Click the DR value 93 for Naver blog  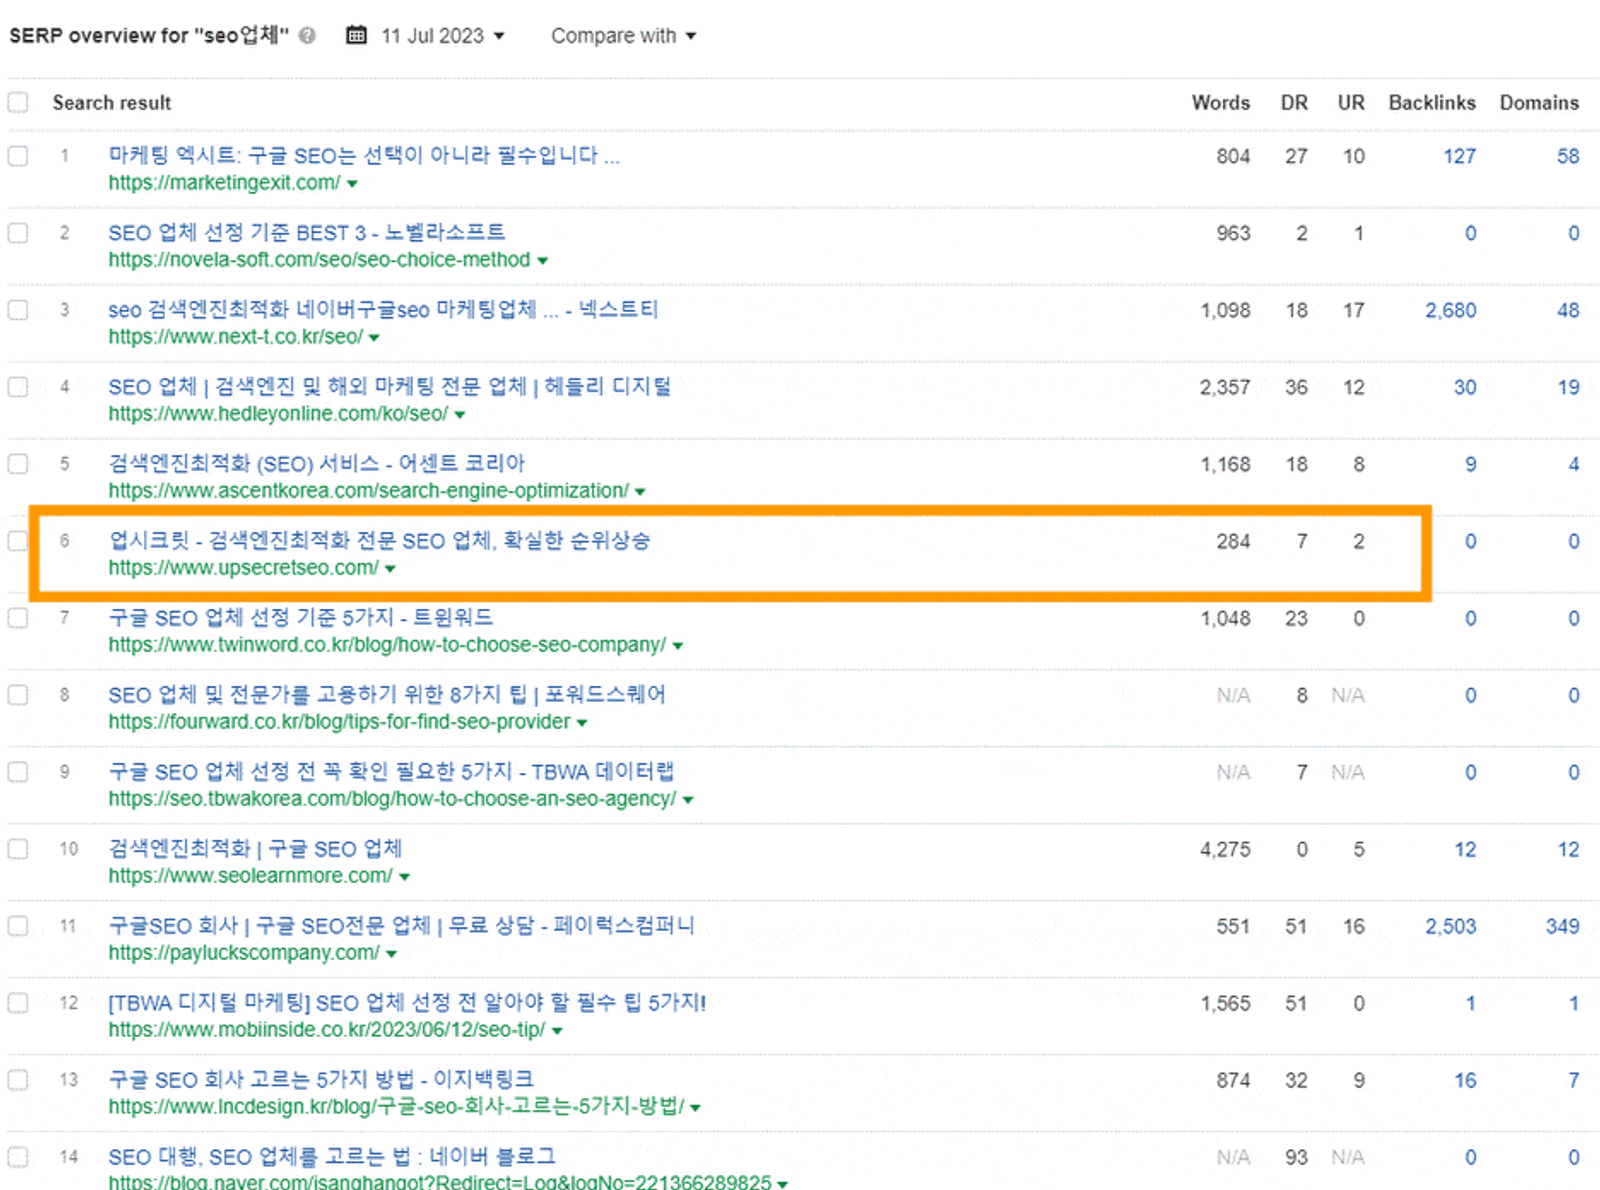click(1296, 1157)
